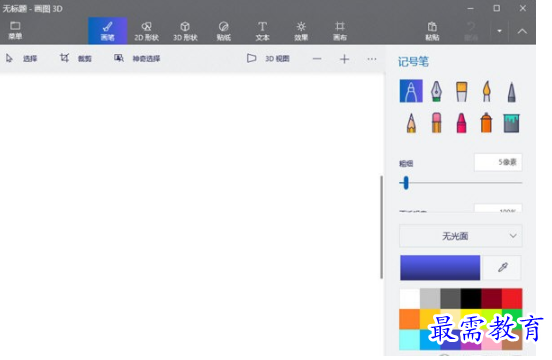Pick the eyedropper tool
Image resolution: width=552 pixels, height=360 pixels.
point(502,268)
